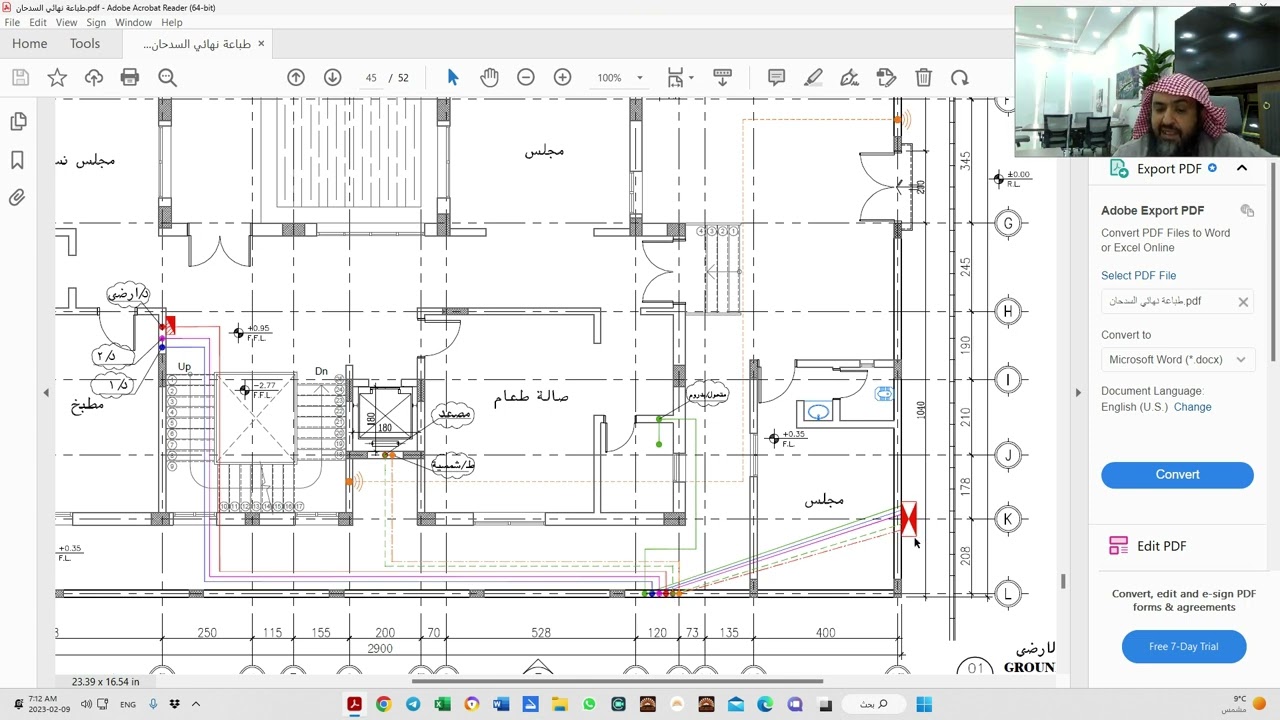Switch to the Home tab

[30, 44]
